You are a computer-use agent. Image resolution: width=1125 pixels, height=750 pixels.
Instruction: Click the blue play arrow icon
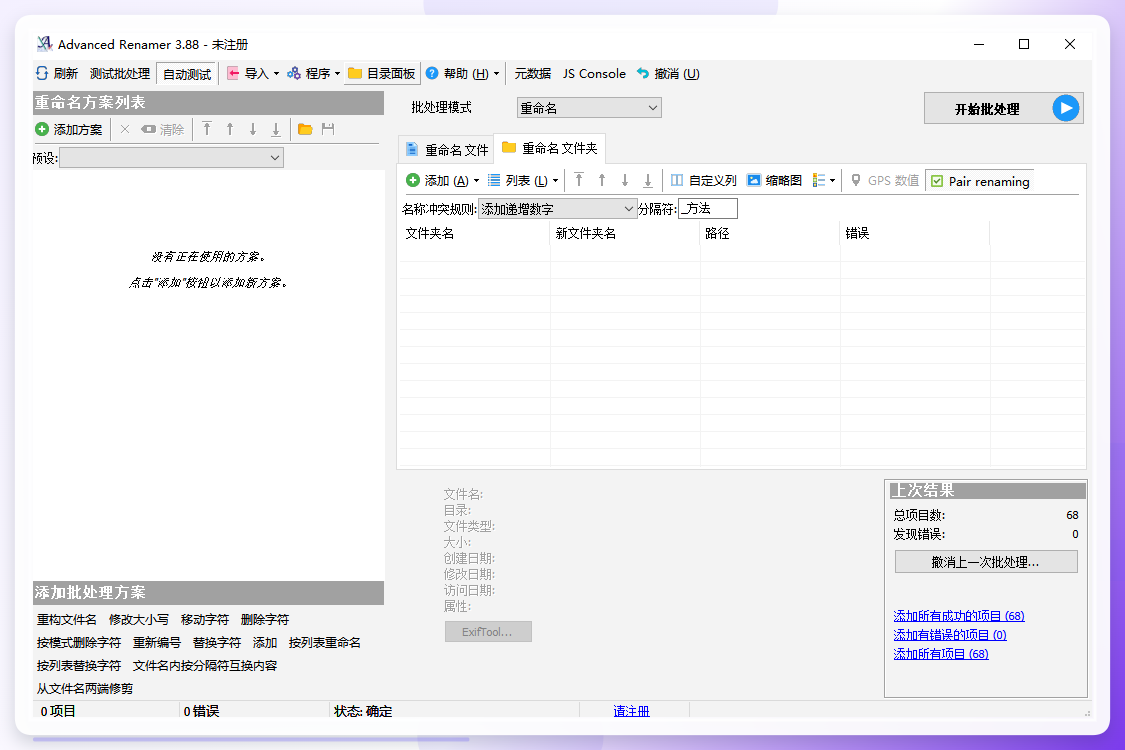point(1066,108)
